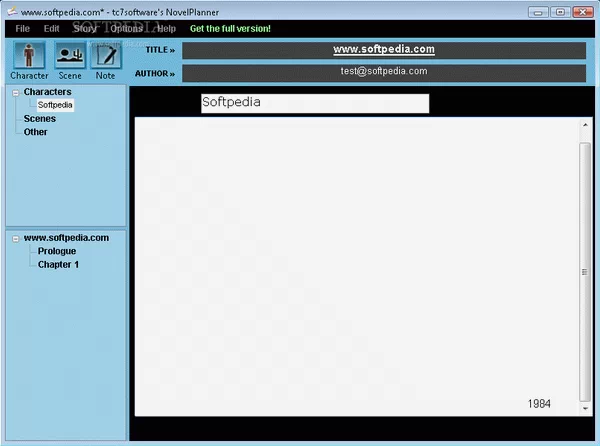Screen dimensions: 600x446
Task: Select the Scenes tree item
Action: click(40, 119)
